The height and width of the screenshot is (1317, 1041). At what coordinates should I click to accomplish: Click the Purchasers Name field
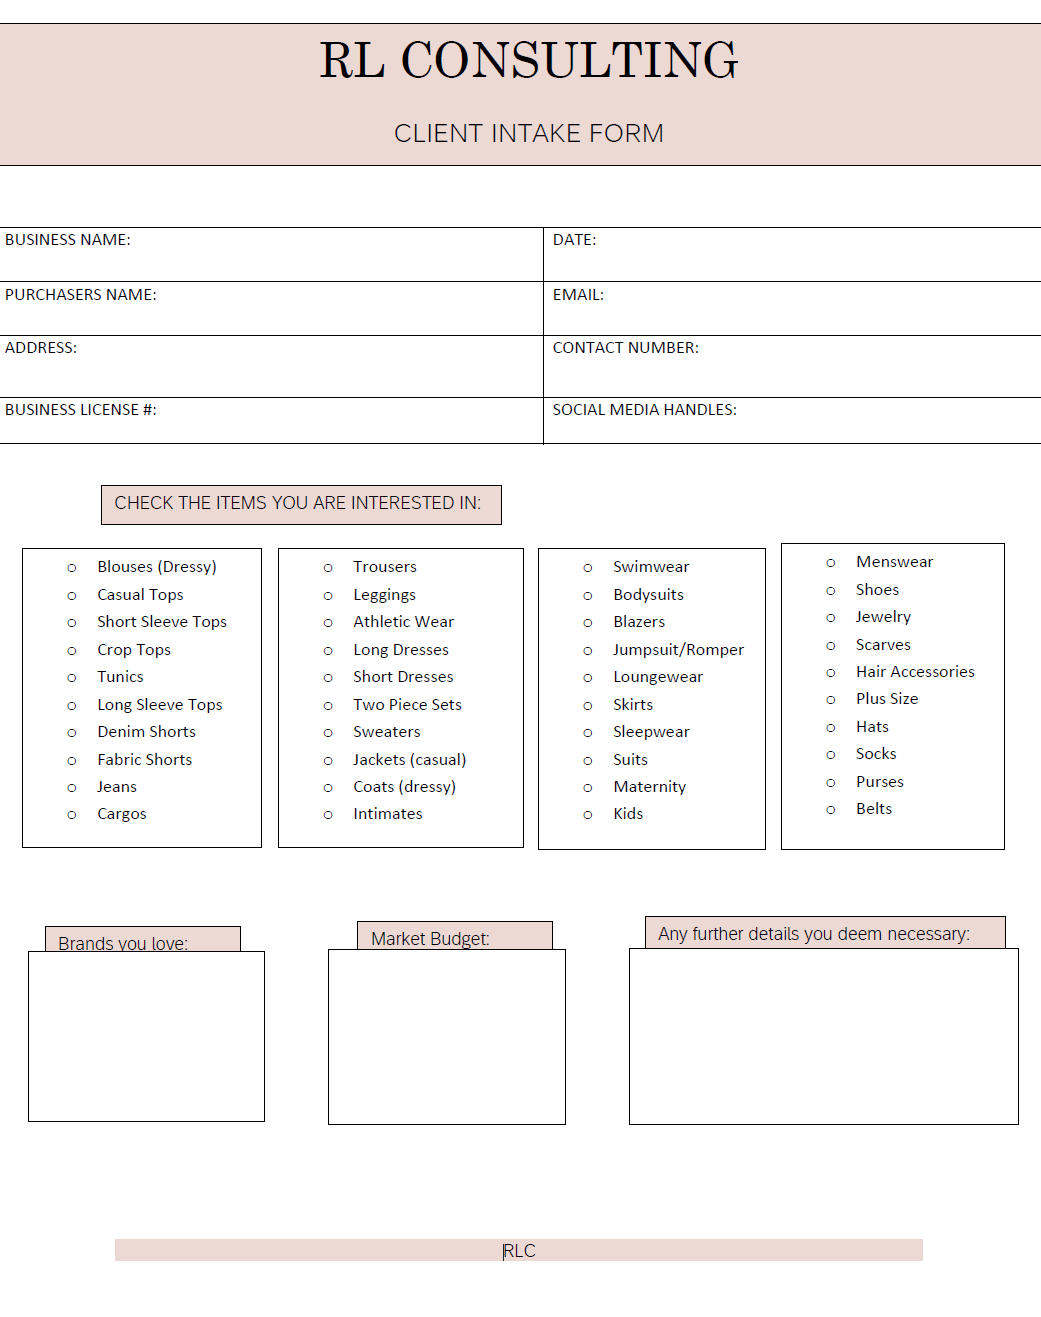[x=271, y=308]
